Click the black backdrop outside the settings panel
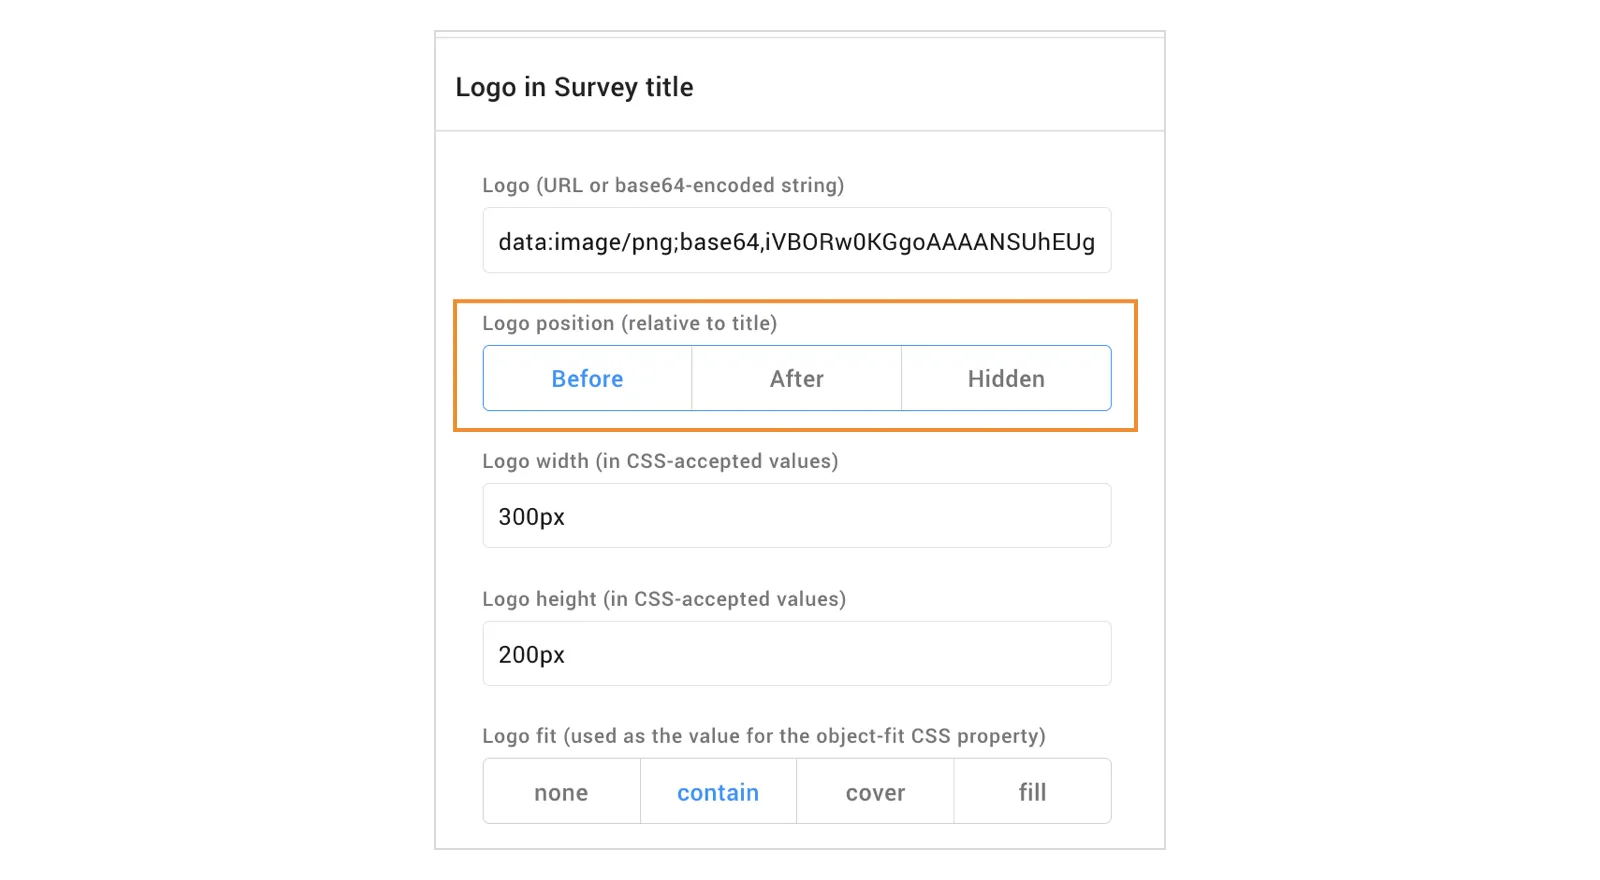The height and width of the screenshot is (880, 1600). click(200, 440)
